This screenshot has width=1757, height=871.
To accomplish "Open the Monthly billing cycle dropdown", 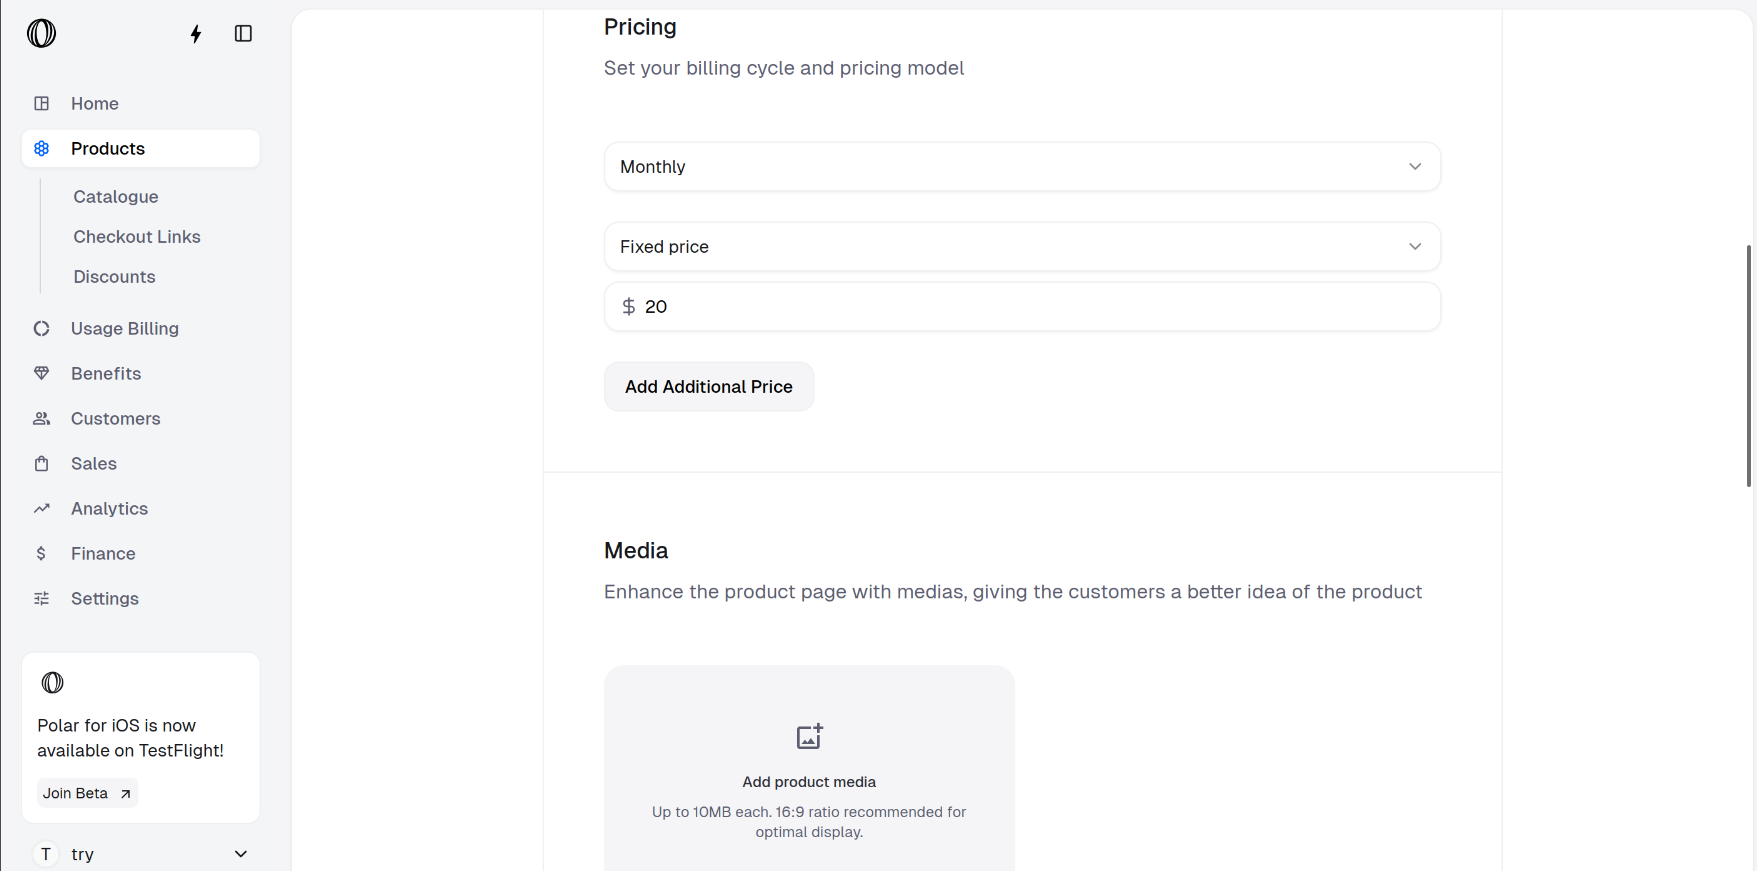I will [x=1021, y=167].
